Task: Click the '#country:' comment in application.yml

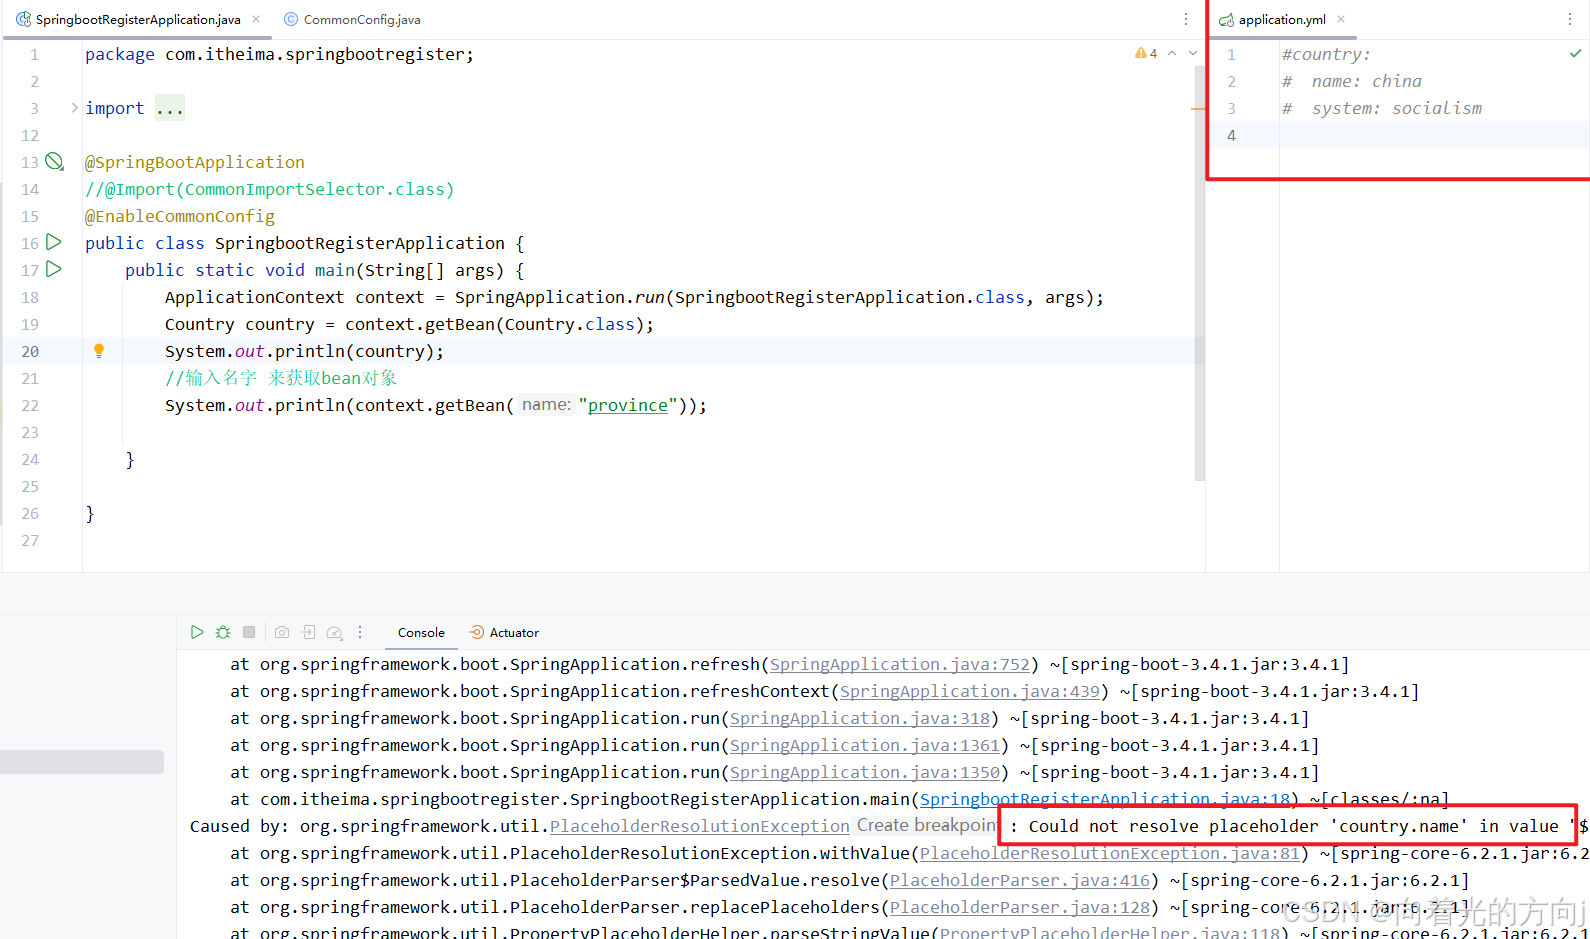Action: click(x=1326, y=54)
